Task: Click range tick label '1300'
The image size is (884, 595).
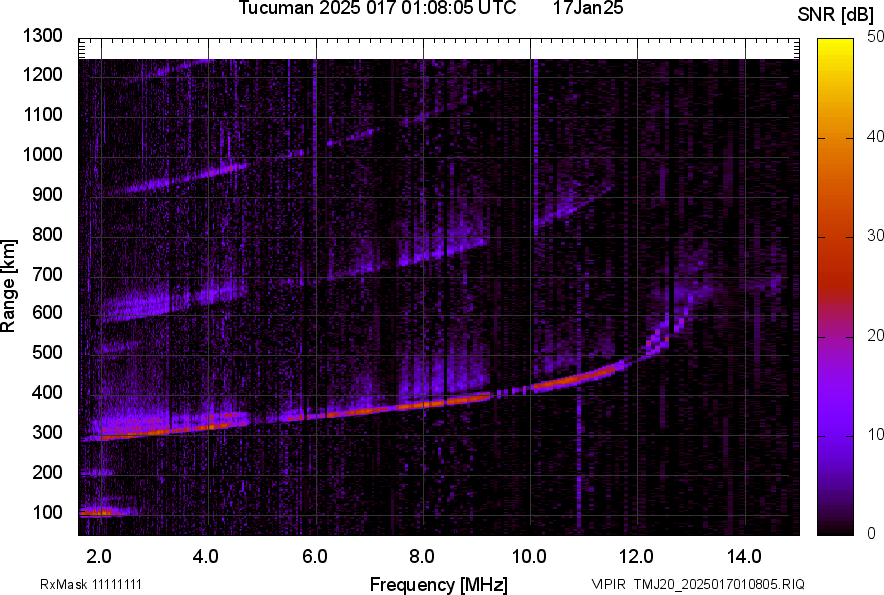Action: tap(42, 36)
